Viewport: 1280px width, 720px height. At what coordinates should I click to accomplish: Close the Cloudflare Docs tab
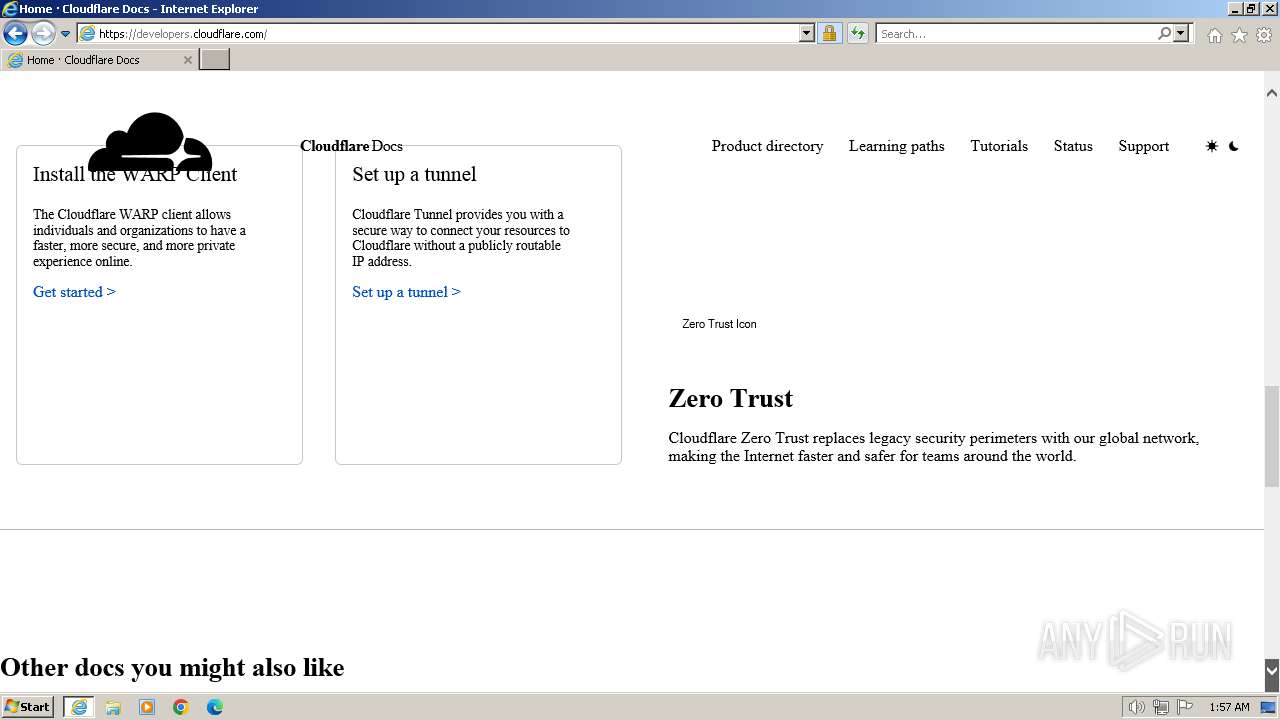(187, 60)
